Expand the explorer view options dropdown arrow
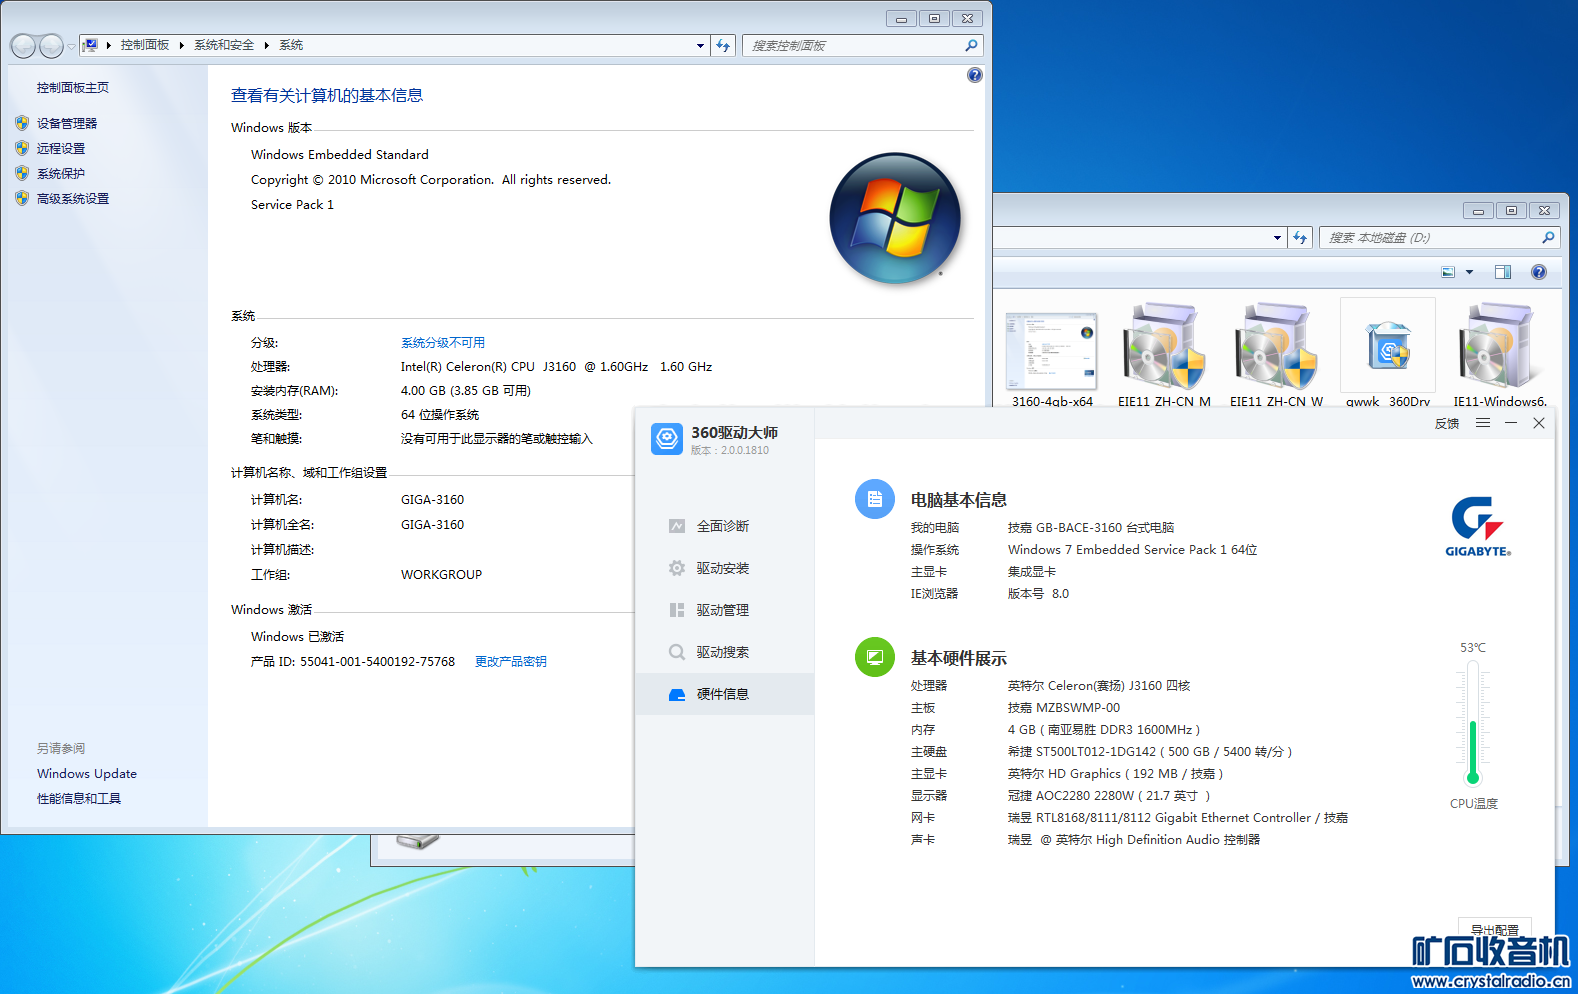 [x=1469, y=272]
